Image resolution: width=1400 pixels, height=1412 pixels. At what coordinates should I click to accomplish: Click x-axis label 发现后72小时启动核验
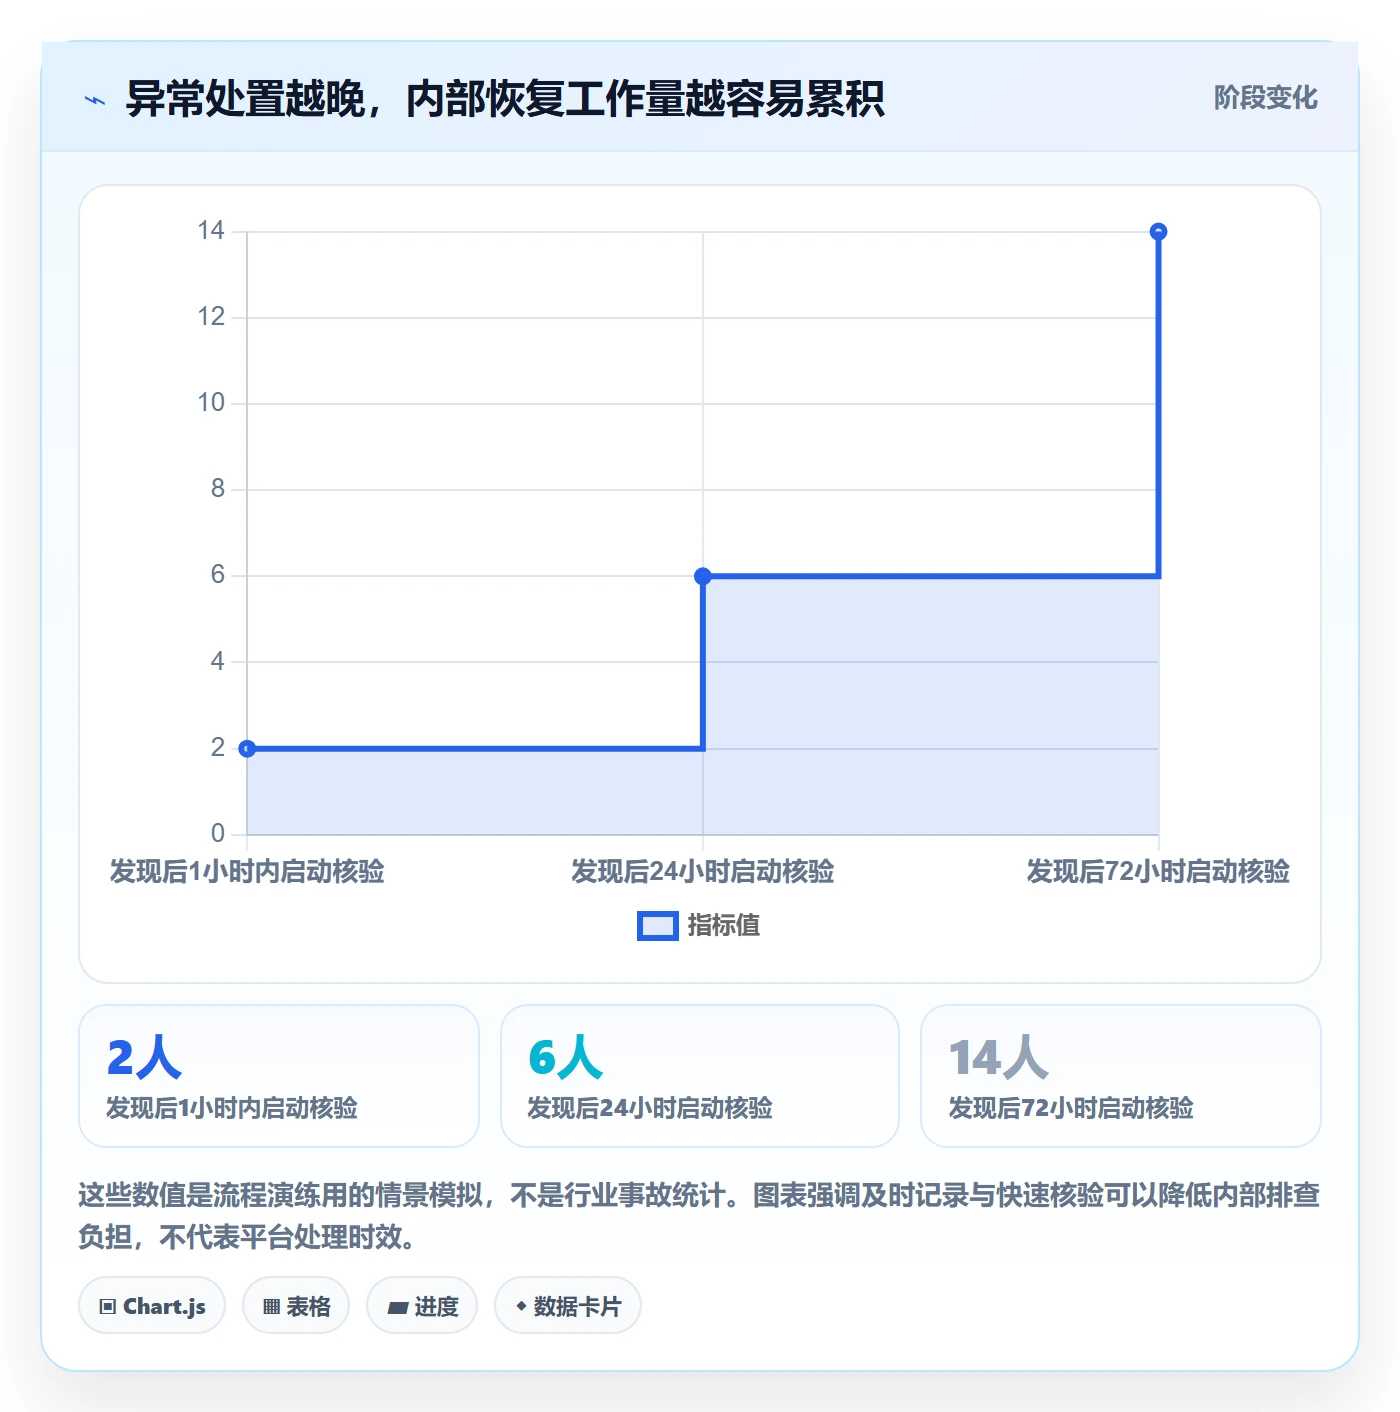click(1158, 872)
